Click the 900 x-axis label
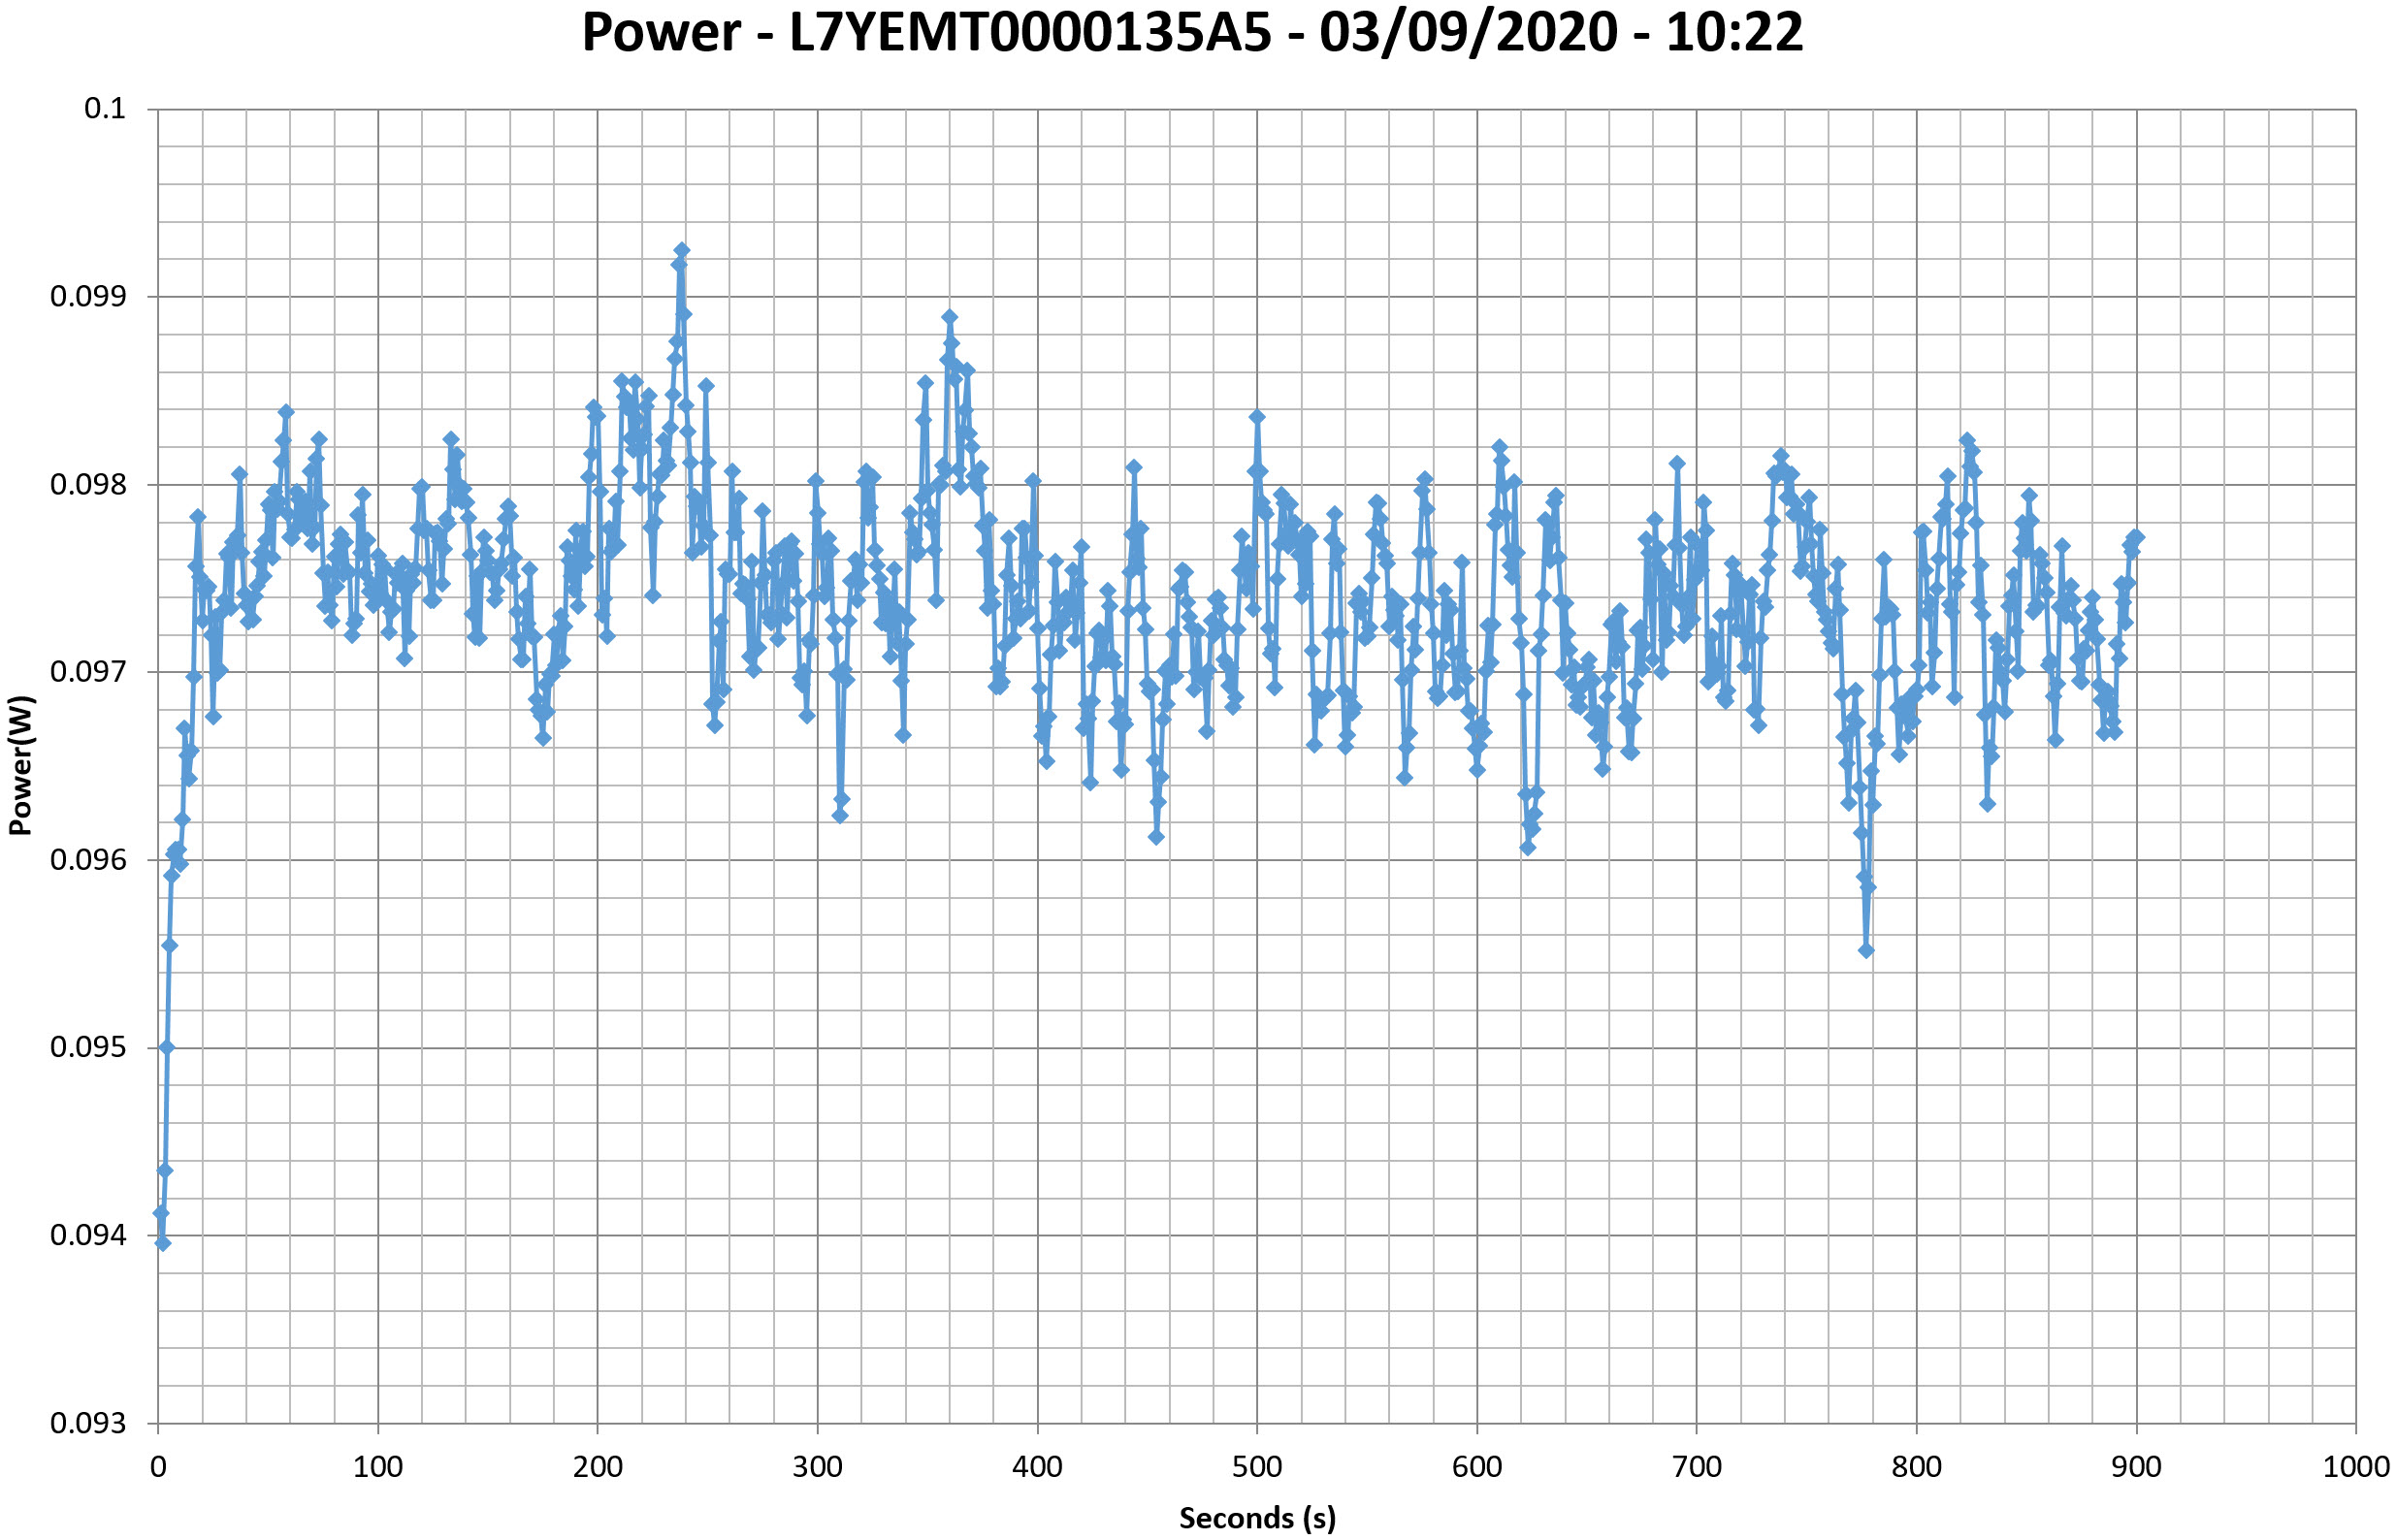 pyautogui.click(x=2136, y=1467)
